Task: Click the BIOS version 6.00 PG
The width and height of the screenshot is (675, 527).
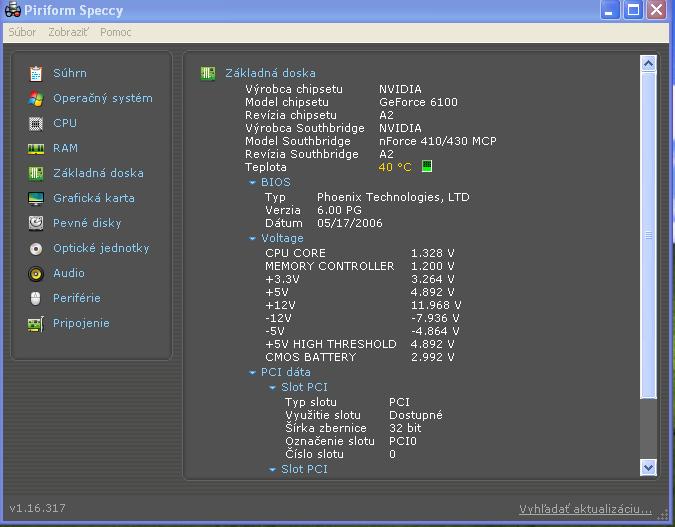Action: [339, 210]
